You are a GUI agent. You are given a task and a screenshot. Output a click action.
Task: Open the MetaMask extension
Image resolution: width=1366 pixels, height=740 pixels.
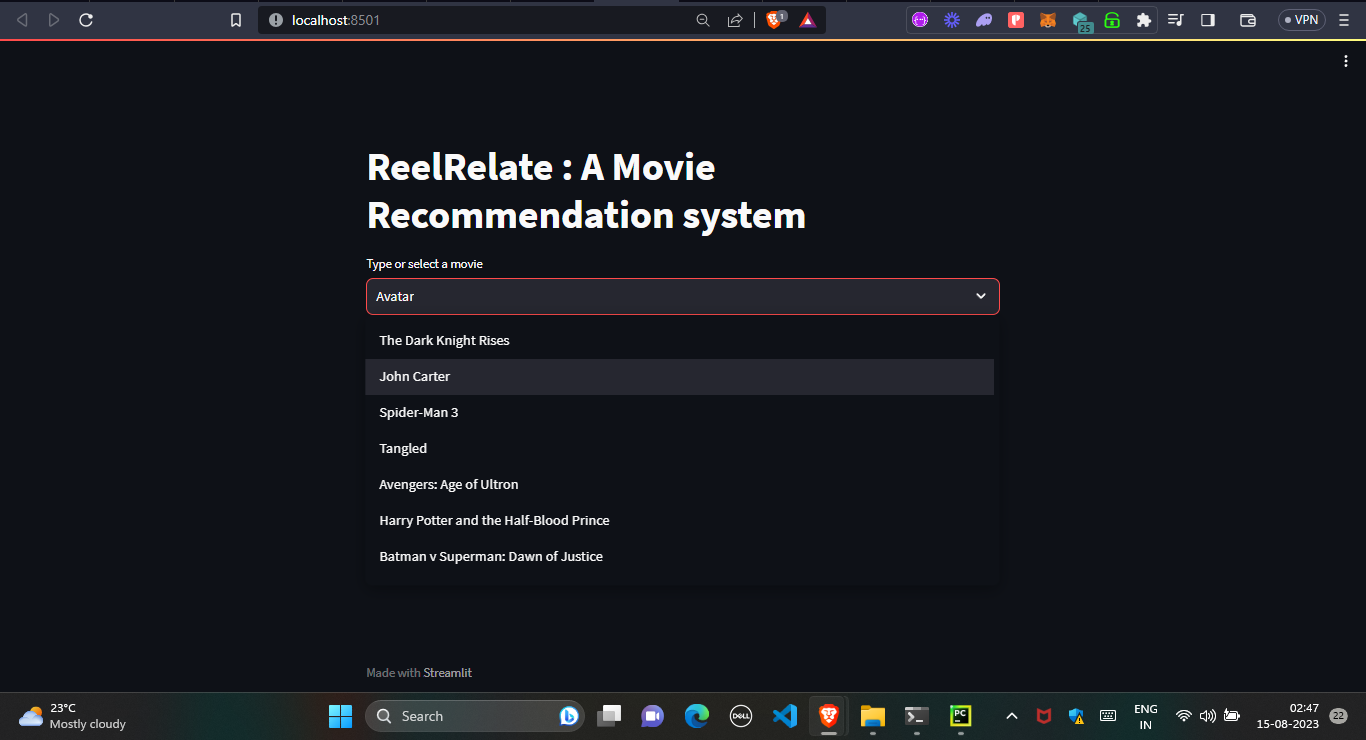[1048, 19]
